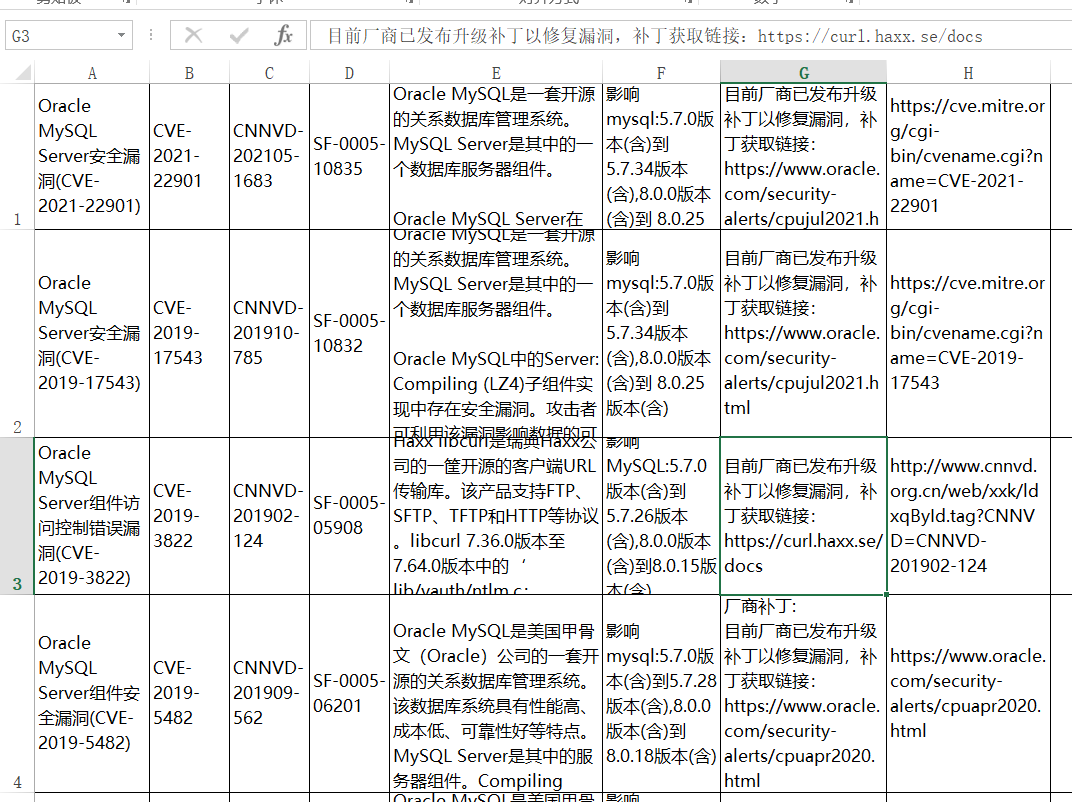Click H3 cell www.cnnvd.org.cn link

click(x=968, y=516)
